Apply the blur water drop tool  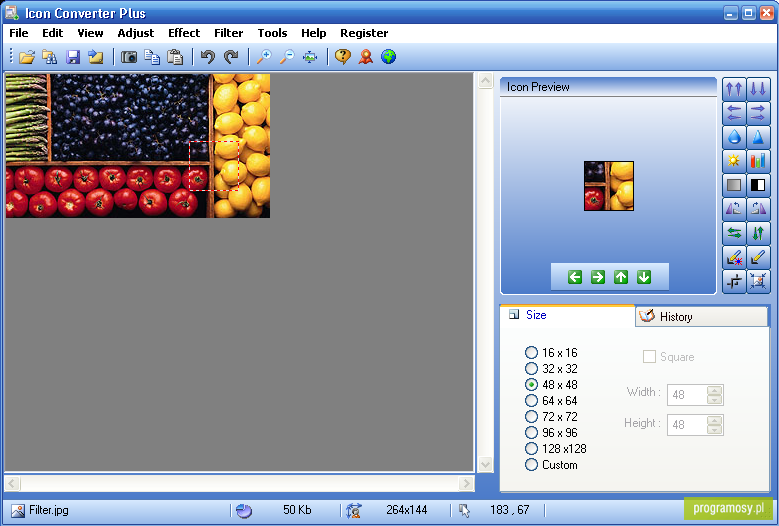[734, 137]
